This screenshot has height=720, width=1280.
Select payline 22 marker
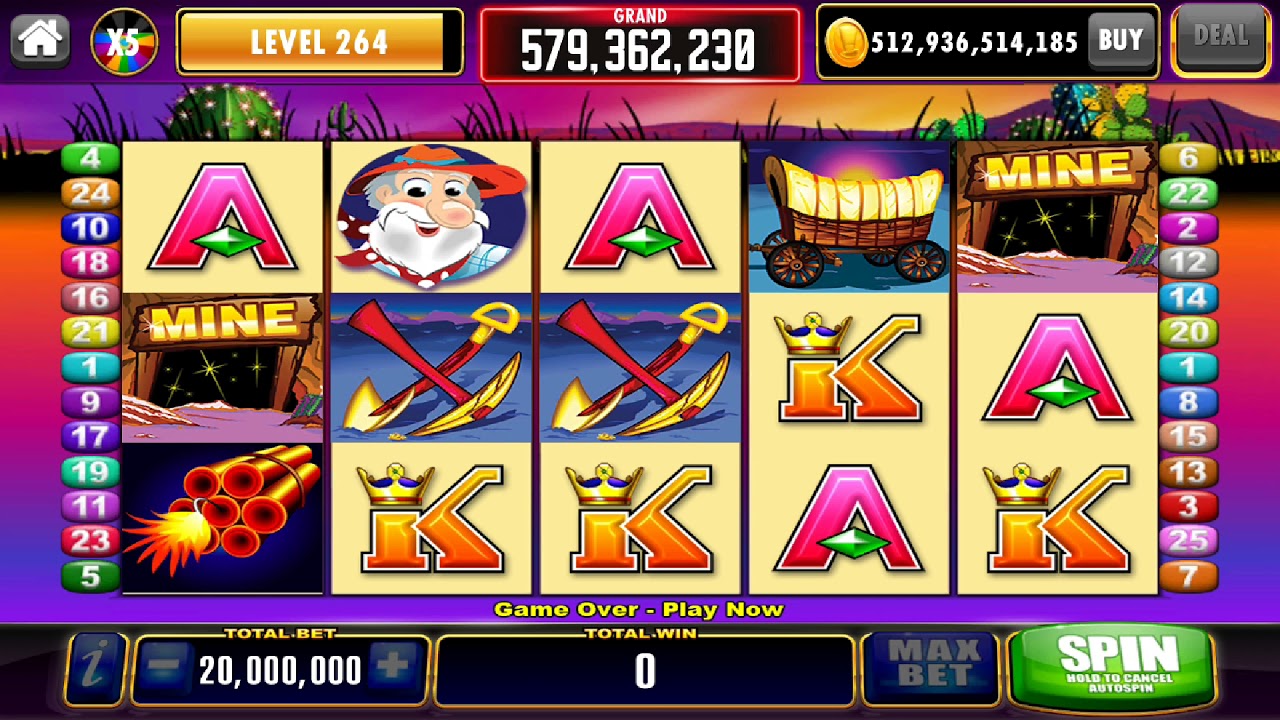(1188, 193)
